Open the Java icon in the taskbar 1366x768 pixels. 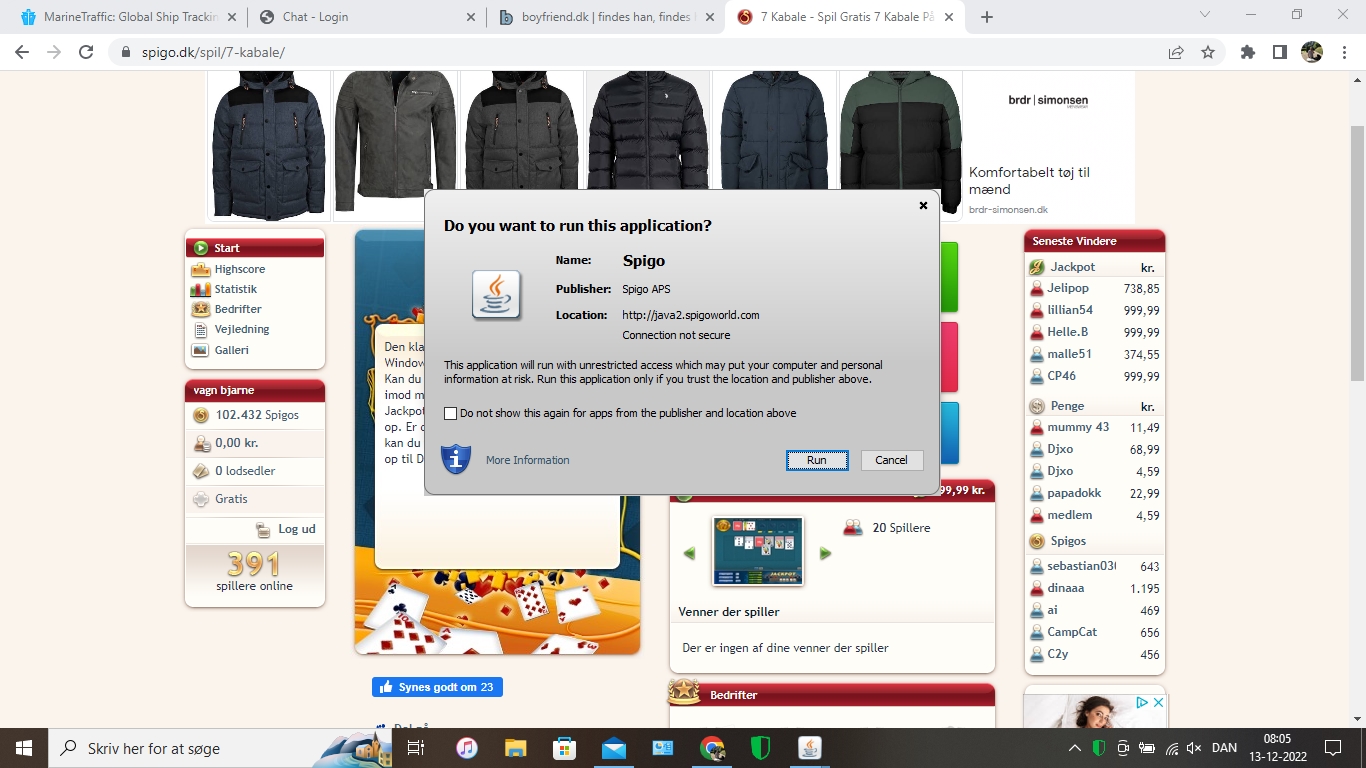pos(809,748)
